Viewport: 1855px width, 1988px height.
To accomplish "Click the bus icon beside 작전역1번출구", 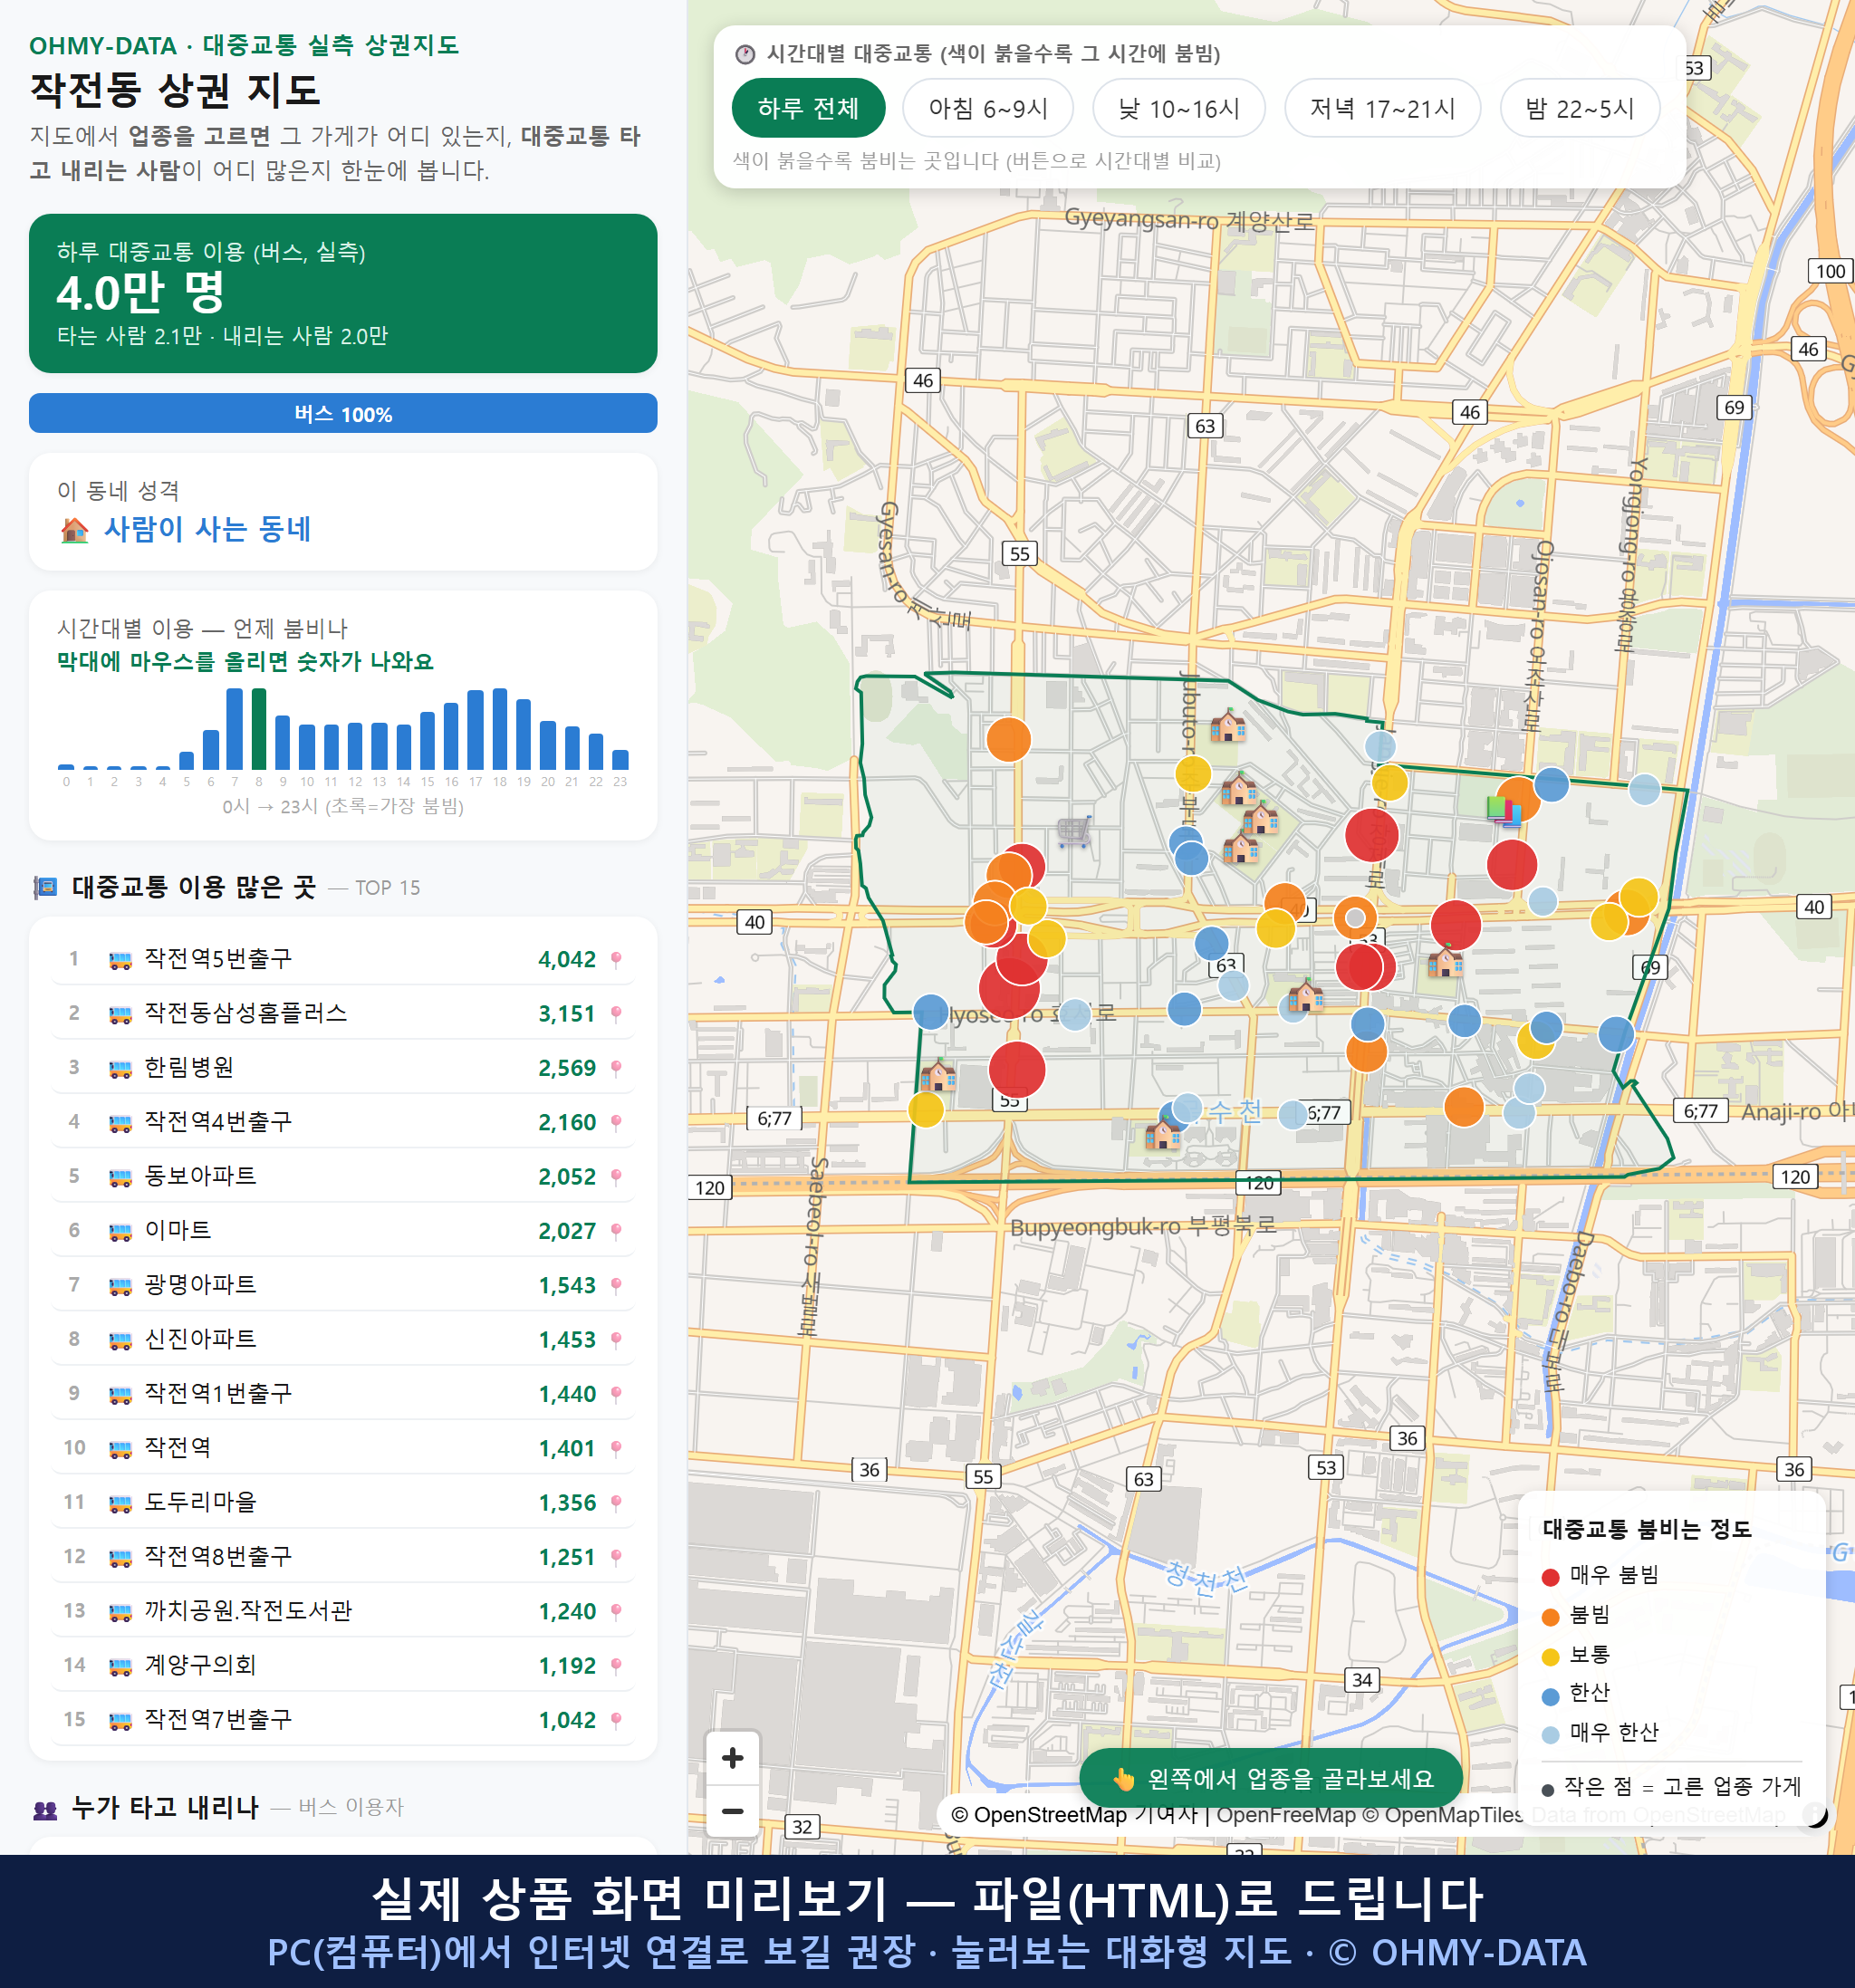I will [x=120, y=1395].
